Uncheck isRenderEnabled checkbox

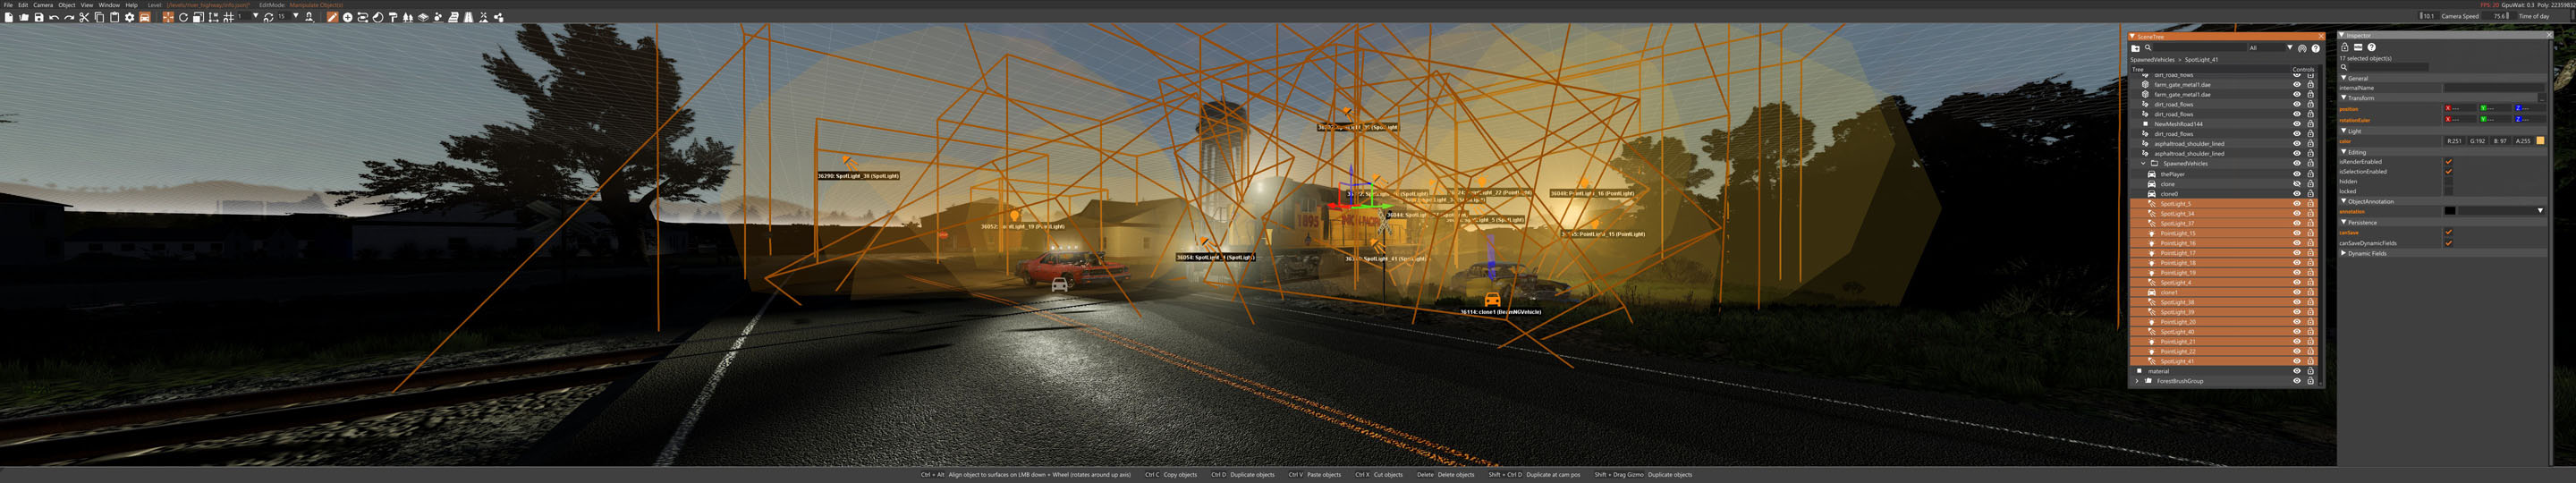tap(2449, 162)
